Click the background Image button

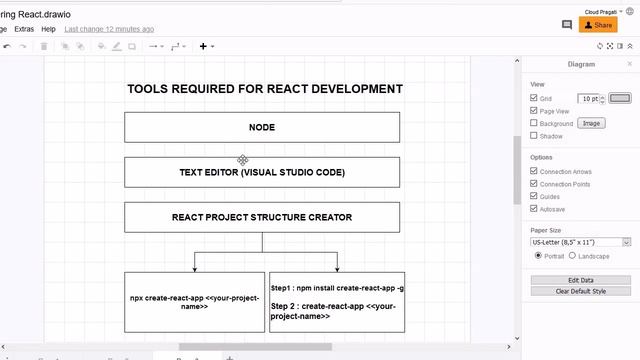pyautogui.click(x=591, y=123)
